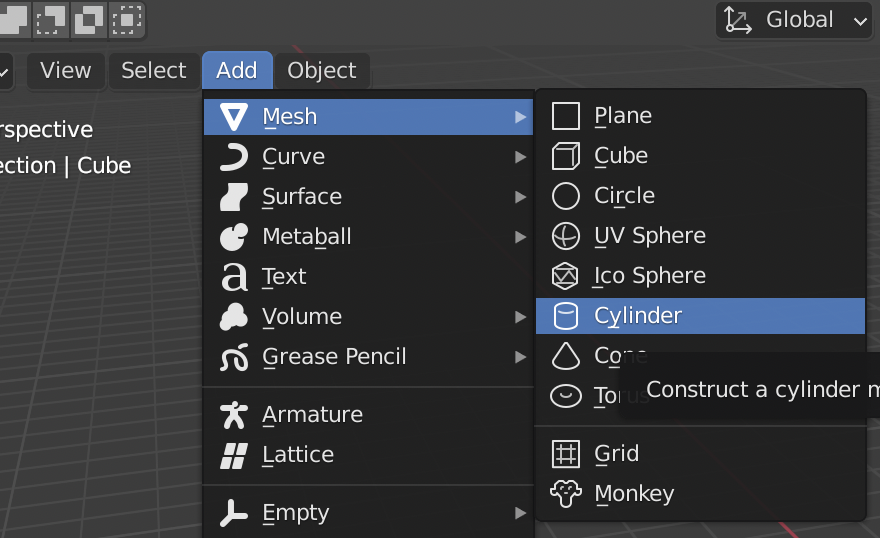Click the UV Sphere icon

(x=565, y=236)
